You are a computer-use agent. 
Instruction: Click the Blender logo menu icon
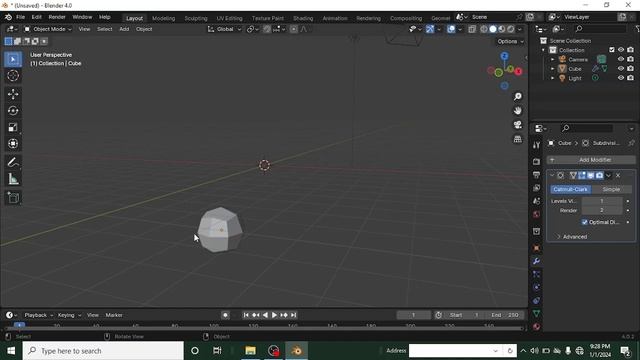[8, 17]
